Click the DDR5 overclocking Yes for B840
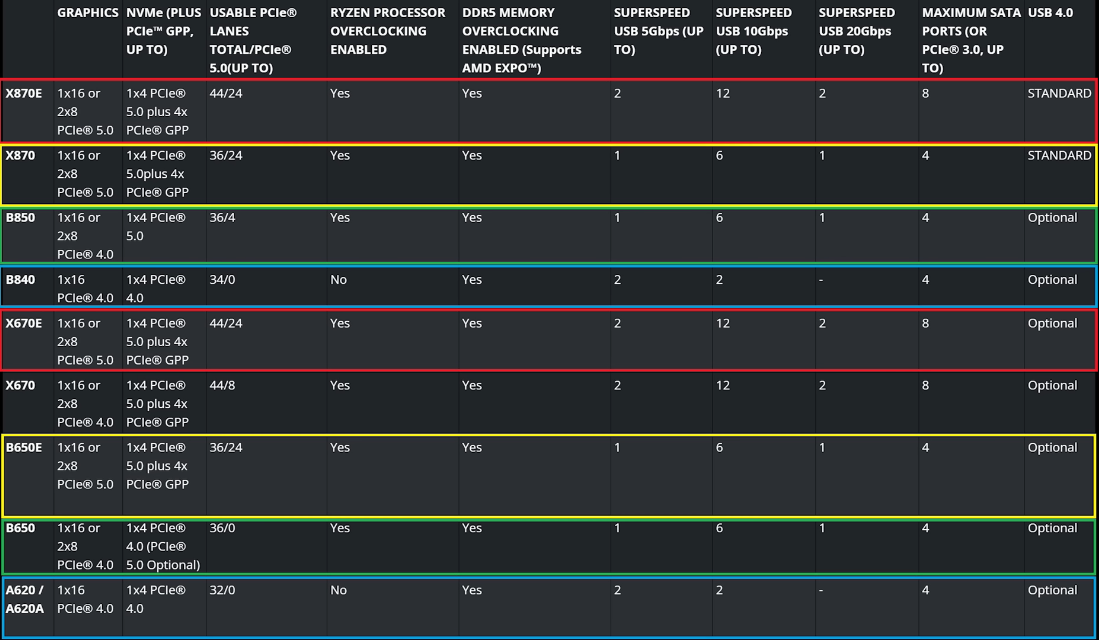 472,280
